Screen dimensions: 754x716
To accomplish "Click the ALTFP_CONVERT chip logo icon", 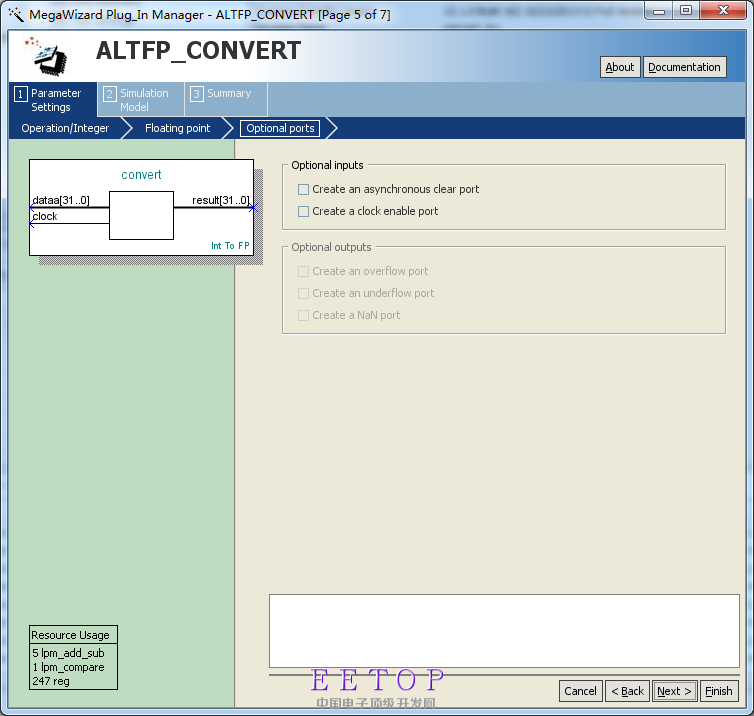I will [47, 56].
